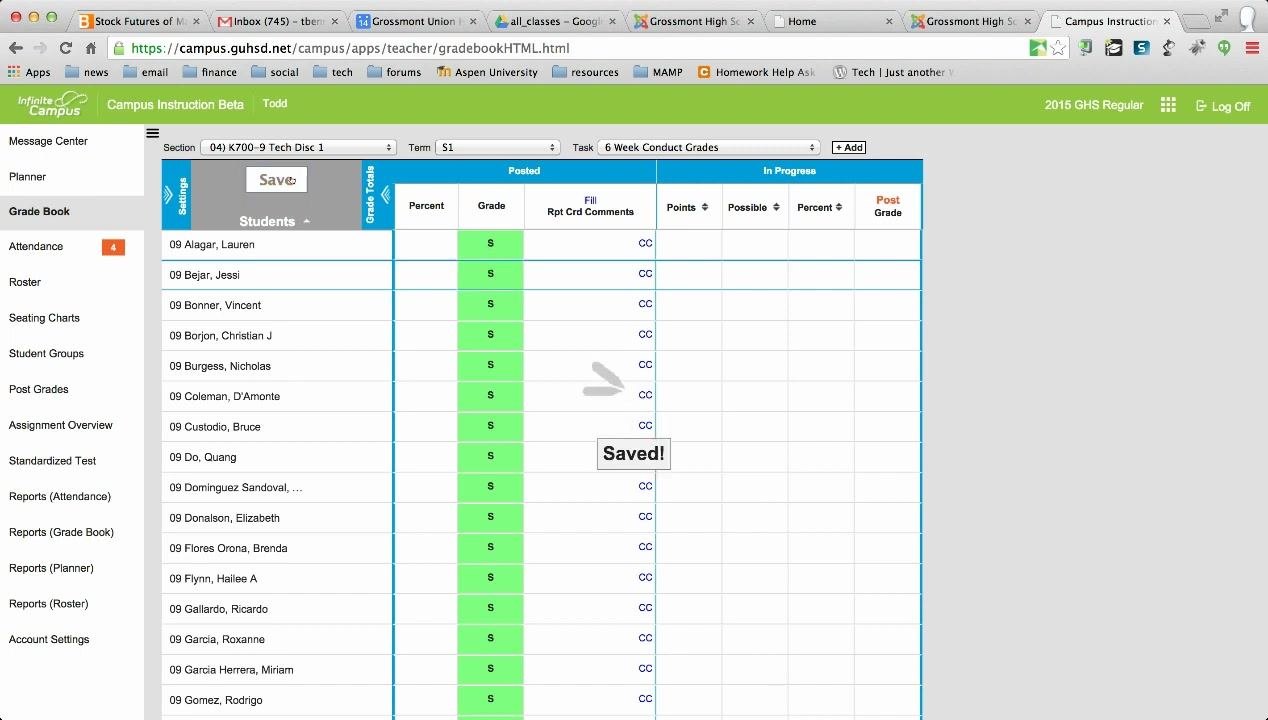Click the Save button
Screen dimensions: 1268x720
tap(276, 180)
